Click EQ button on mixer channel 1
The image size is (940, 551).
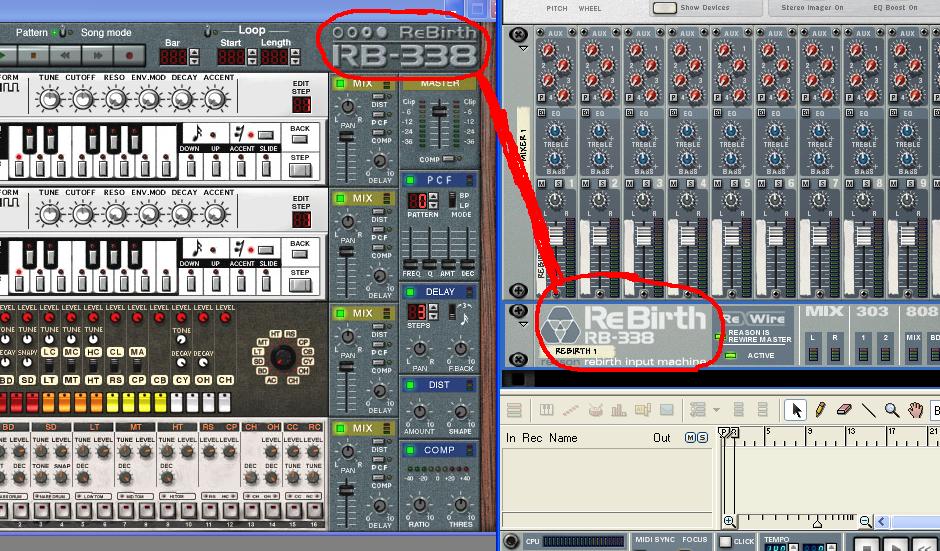pyautogui.click(x=542, y=113)
